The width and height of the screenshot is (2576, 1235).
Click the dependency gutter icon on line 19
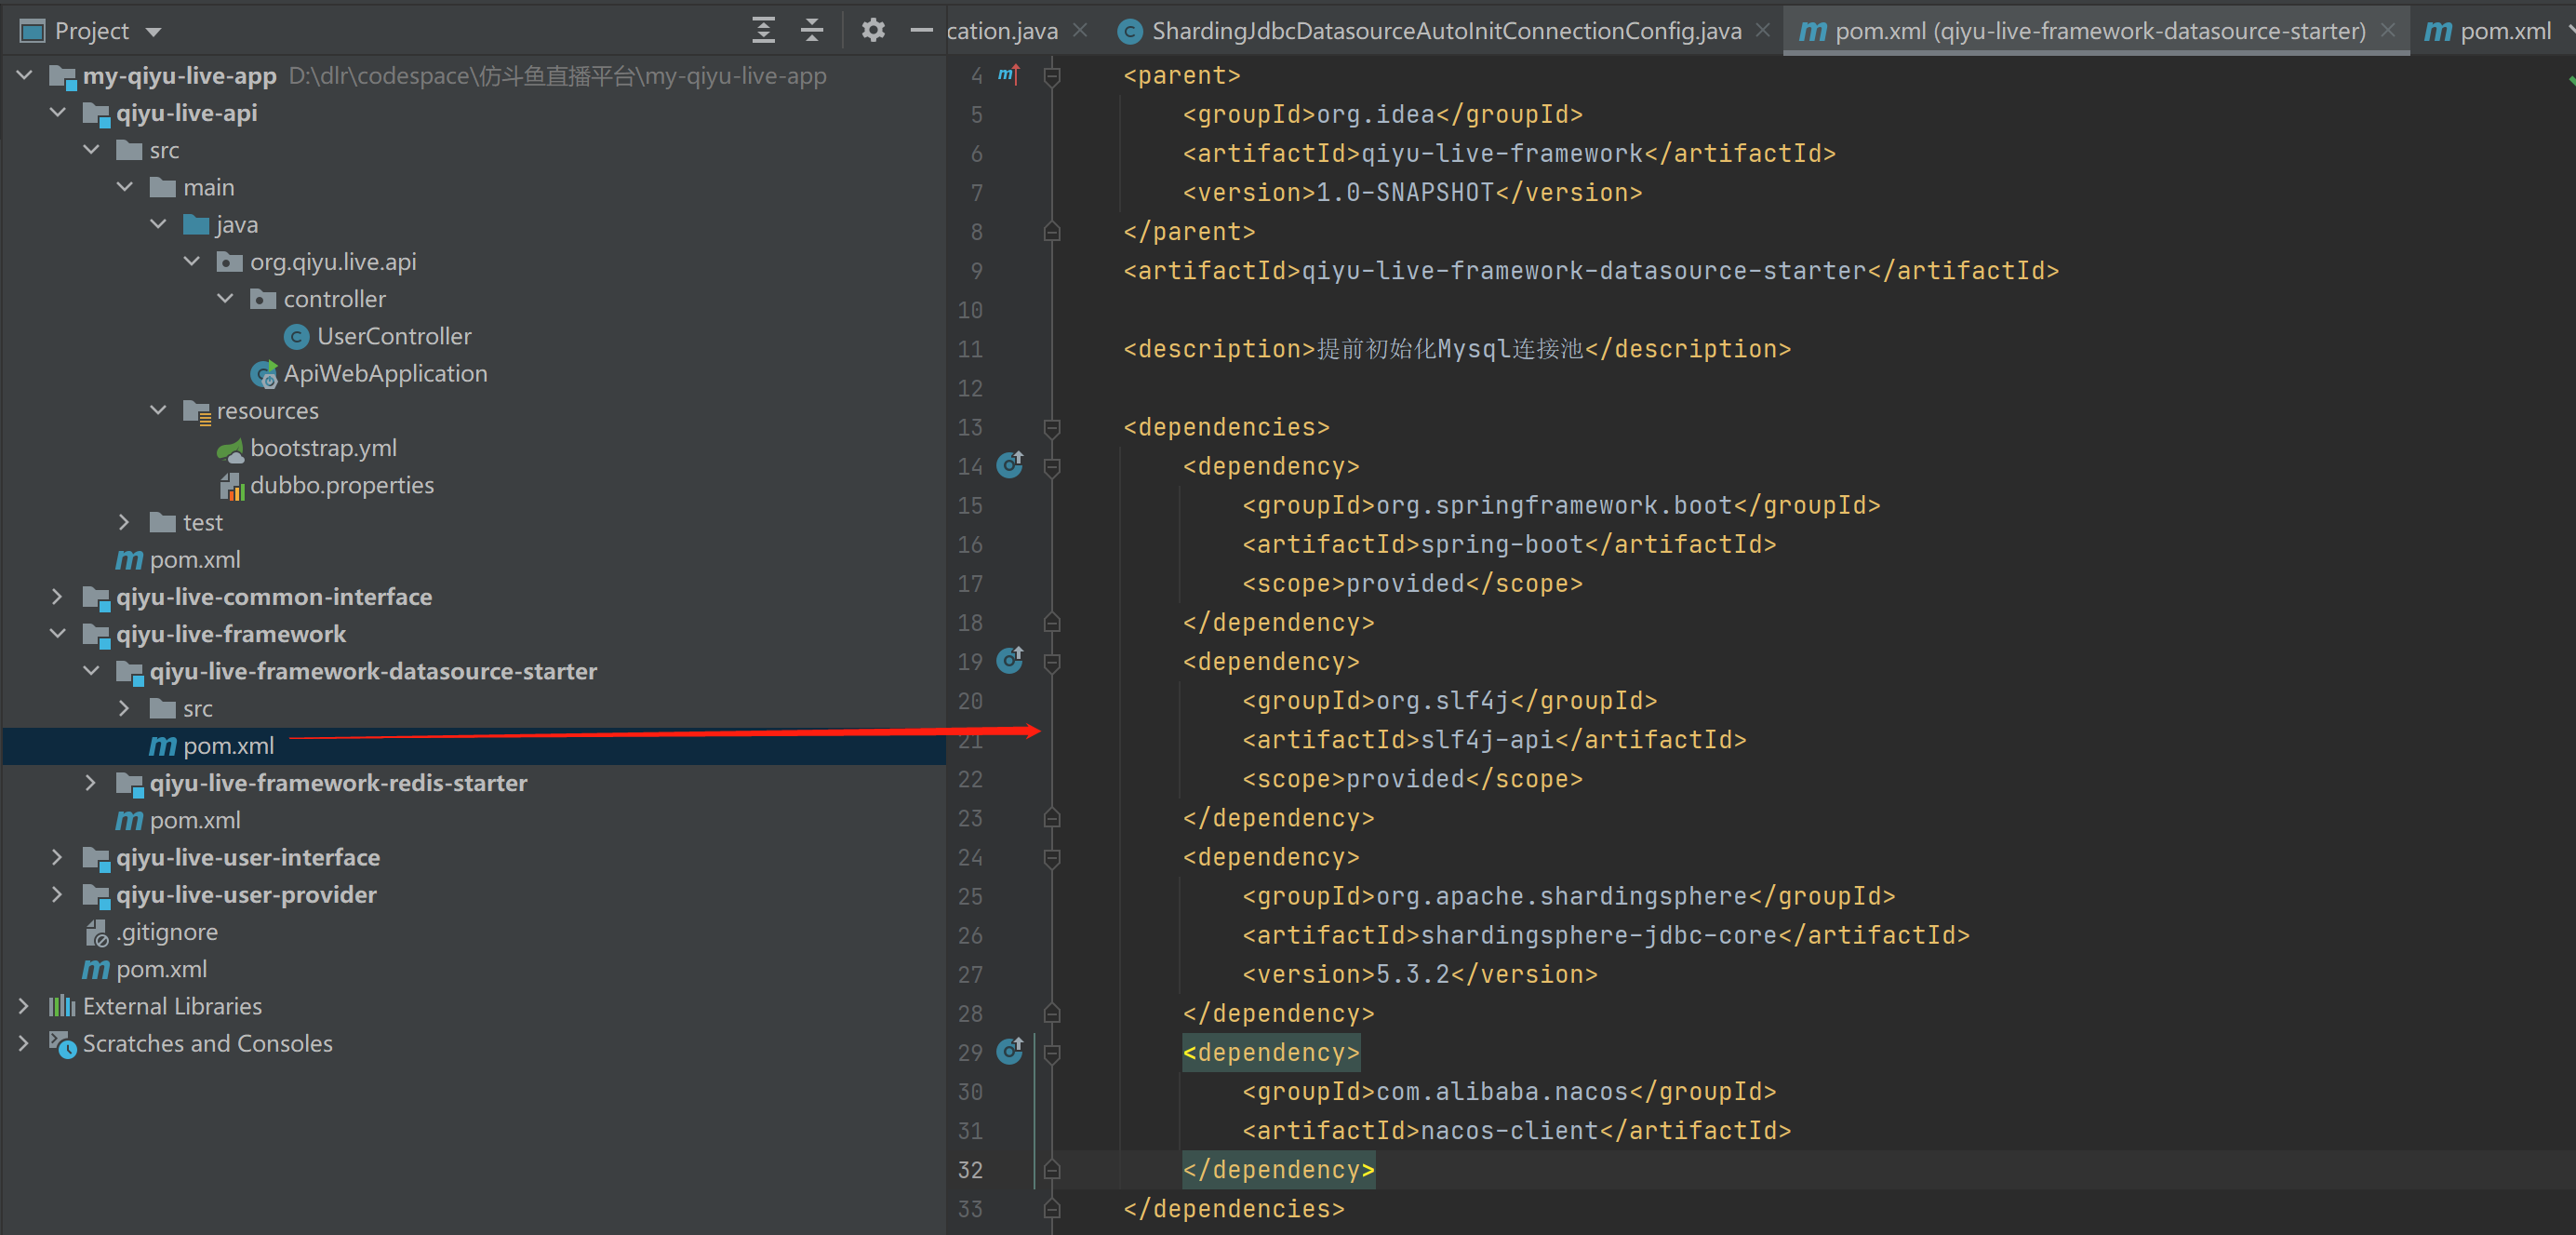pyautogui.click(x=1010, y=660)
